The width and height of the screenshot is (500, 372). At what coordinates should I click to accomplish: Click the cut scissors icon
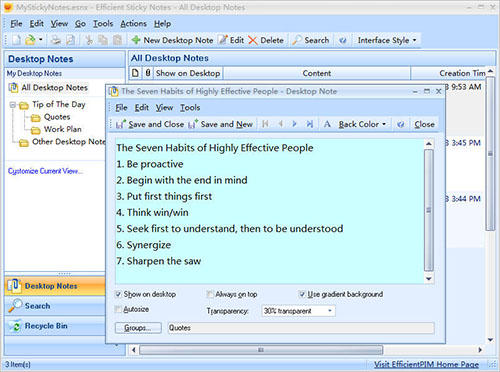click(89, 40)
